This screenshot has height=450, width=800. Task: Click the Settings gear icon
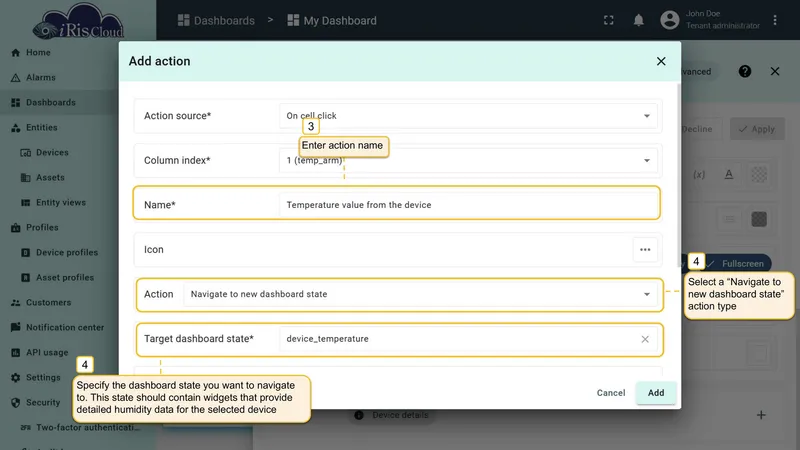click(16, 378)
